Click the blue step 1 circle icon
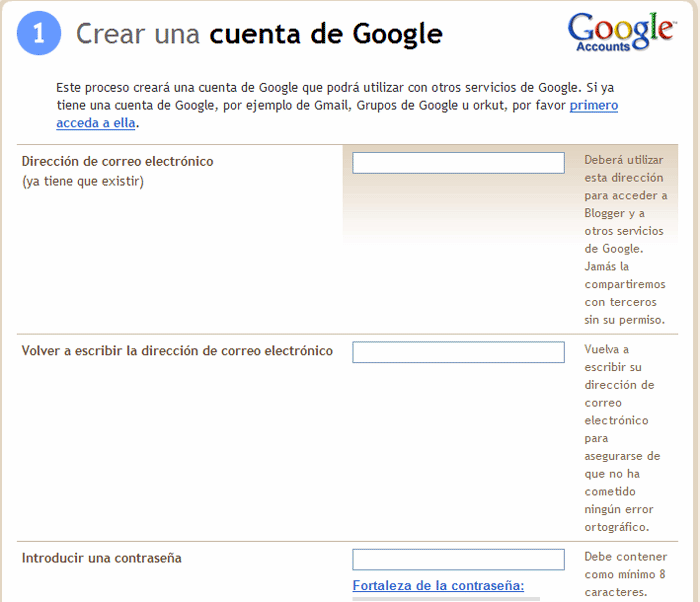This screenshot has width=700, height=602. 38,34
